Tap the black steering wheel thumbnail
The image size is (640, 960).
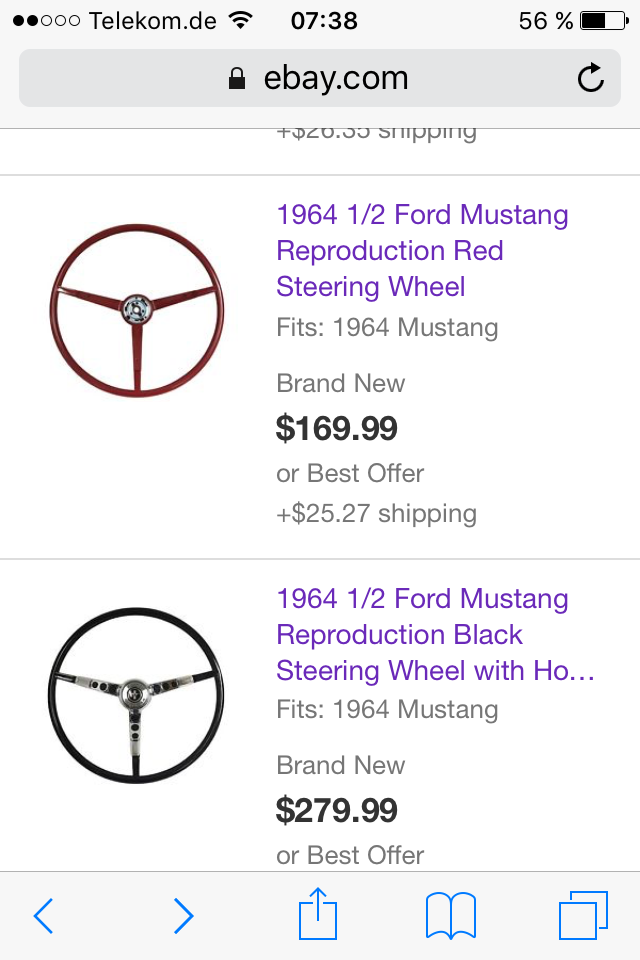[136, 695]
